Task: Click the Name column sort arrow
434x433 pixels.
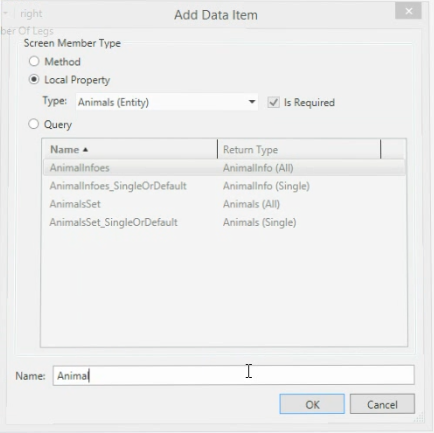Action: click(x=85, y=150)
